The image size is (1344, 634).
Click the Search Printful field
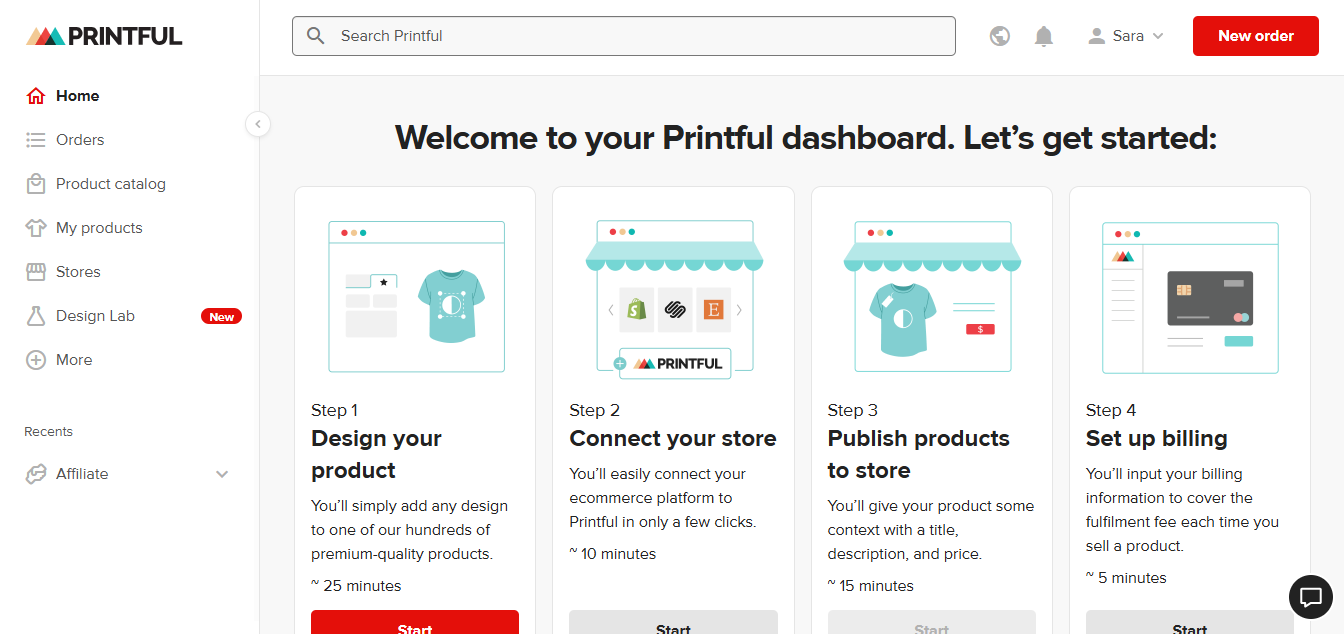(x=624, y=36)
